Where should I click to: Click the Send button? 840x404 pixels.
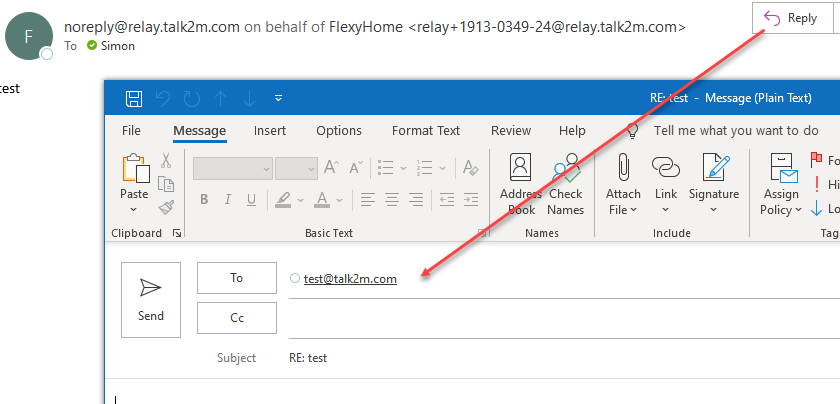[x=151, y=300]
